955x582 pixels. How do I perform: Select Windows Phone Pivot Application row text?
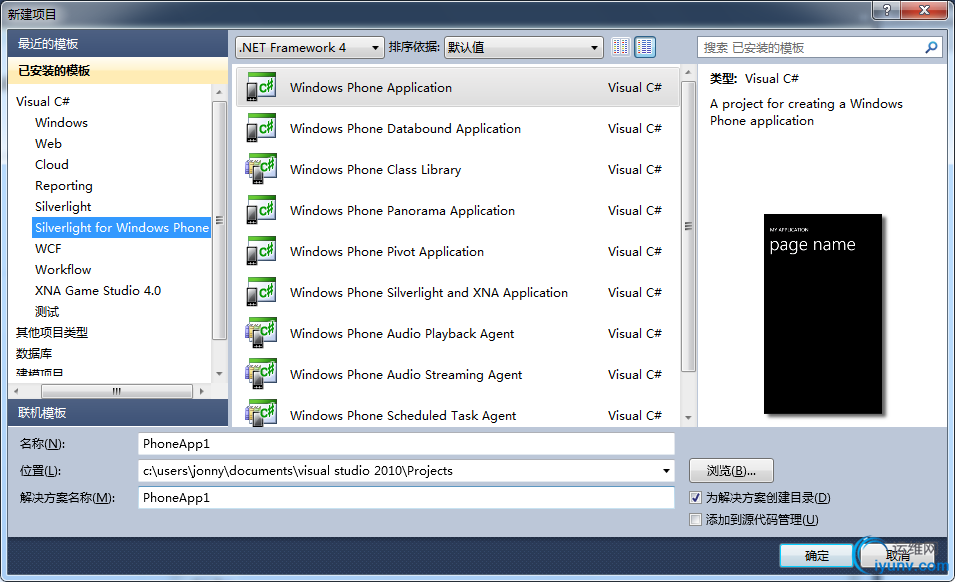pos(387,251)
